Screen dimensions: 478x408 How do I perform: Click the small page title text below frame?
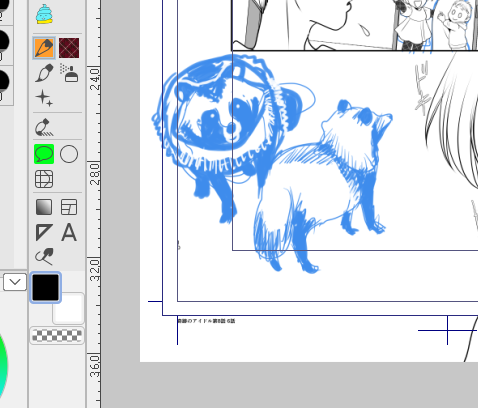click(x=206, y=321)
